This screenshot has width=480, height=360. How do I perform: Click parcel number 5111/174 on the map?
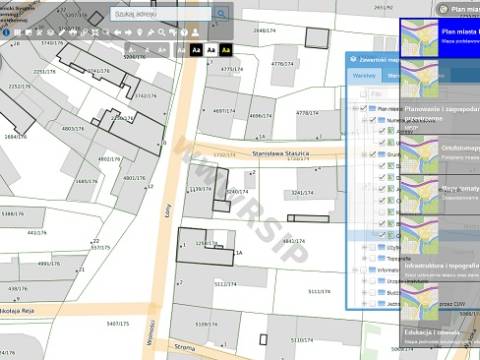click(x=319, y=291)
